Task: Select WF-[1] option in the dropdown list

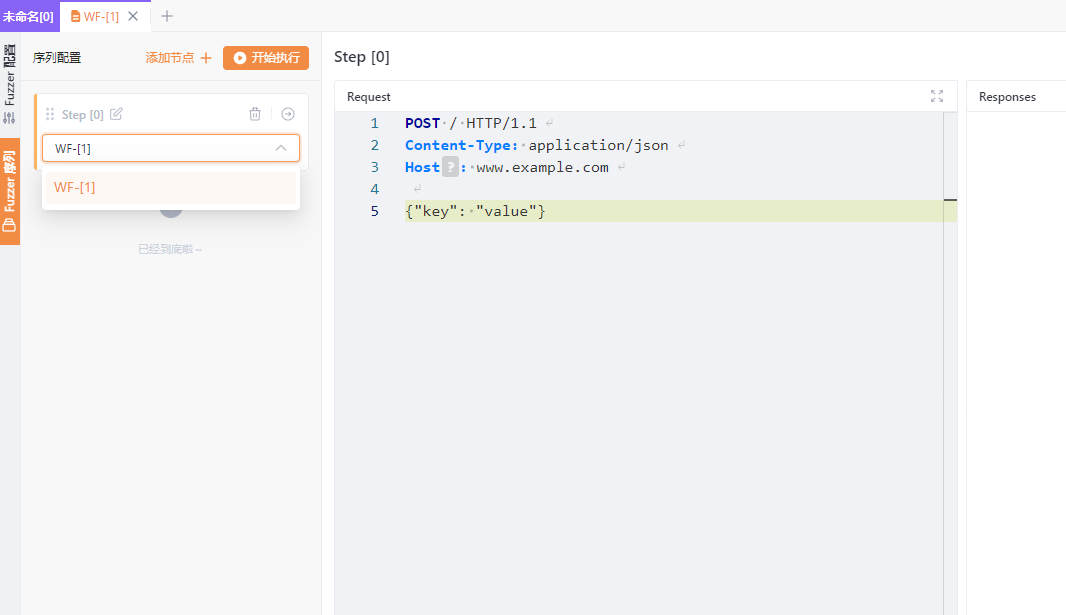Action: coord(170,188)
